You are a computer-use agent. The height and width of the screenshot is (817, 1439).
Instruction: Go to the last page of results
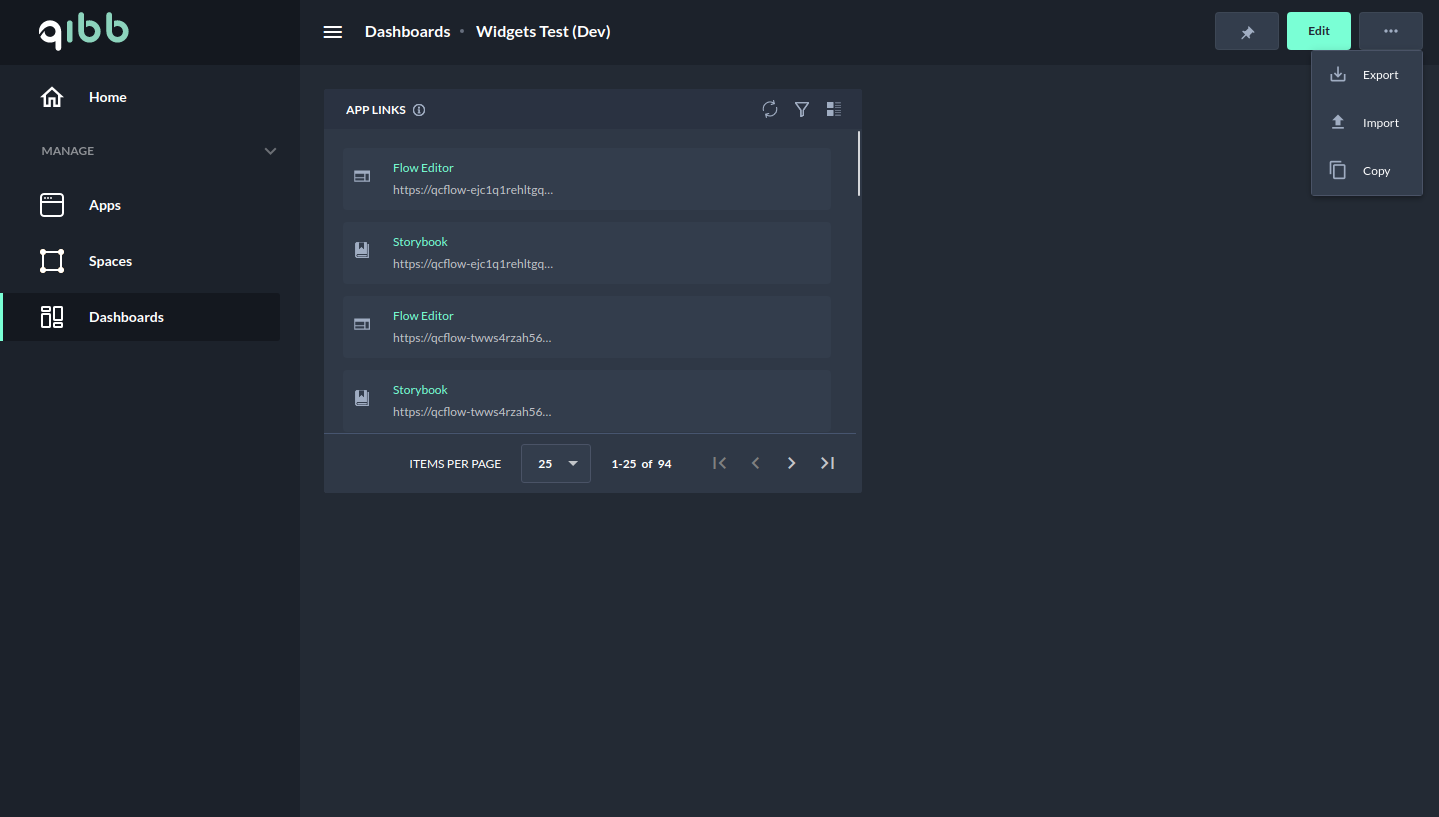coord(827,463)
